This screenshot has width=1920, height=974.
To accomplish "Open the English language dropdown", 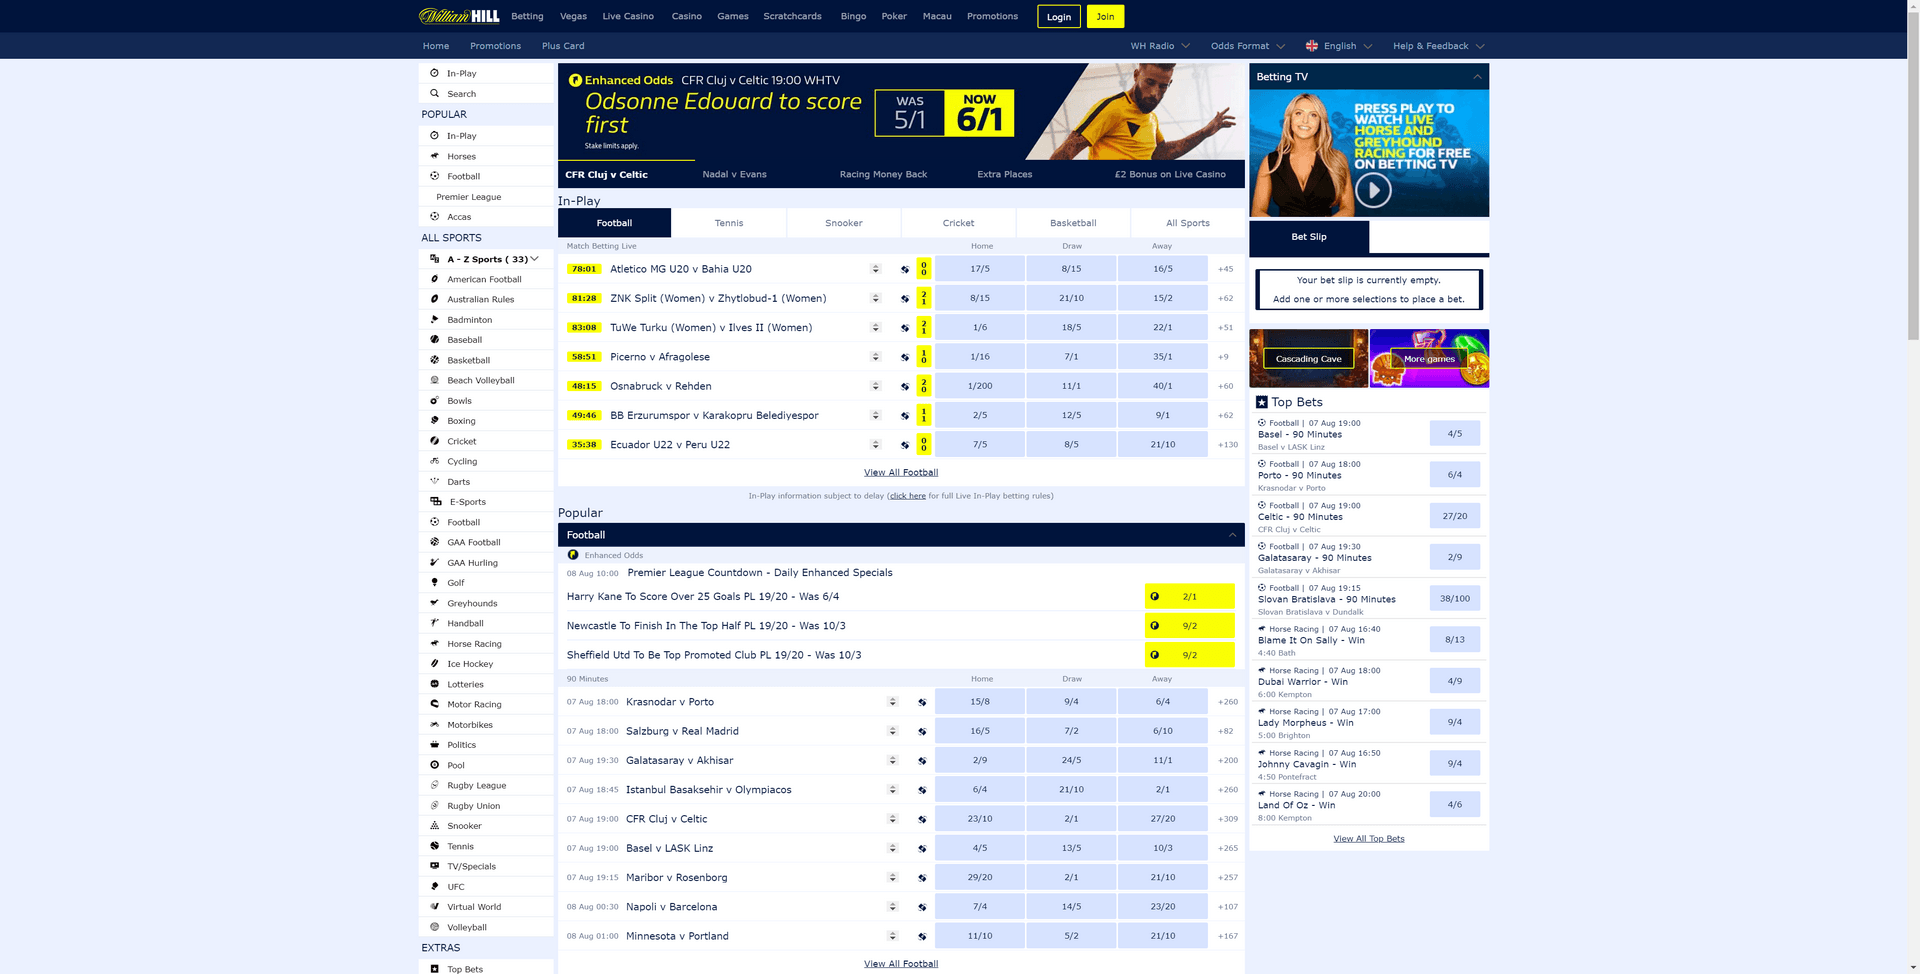I will click(1339, 46).
